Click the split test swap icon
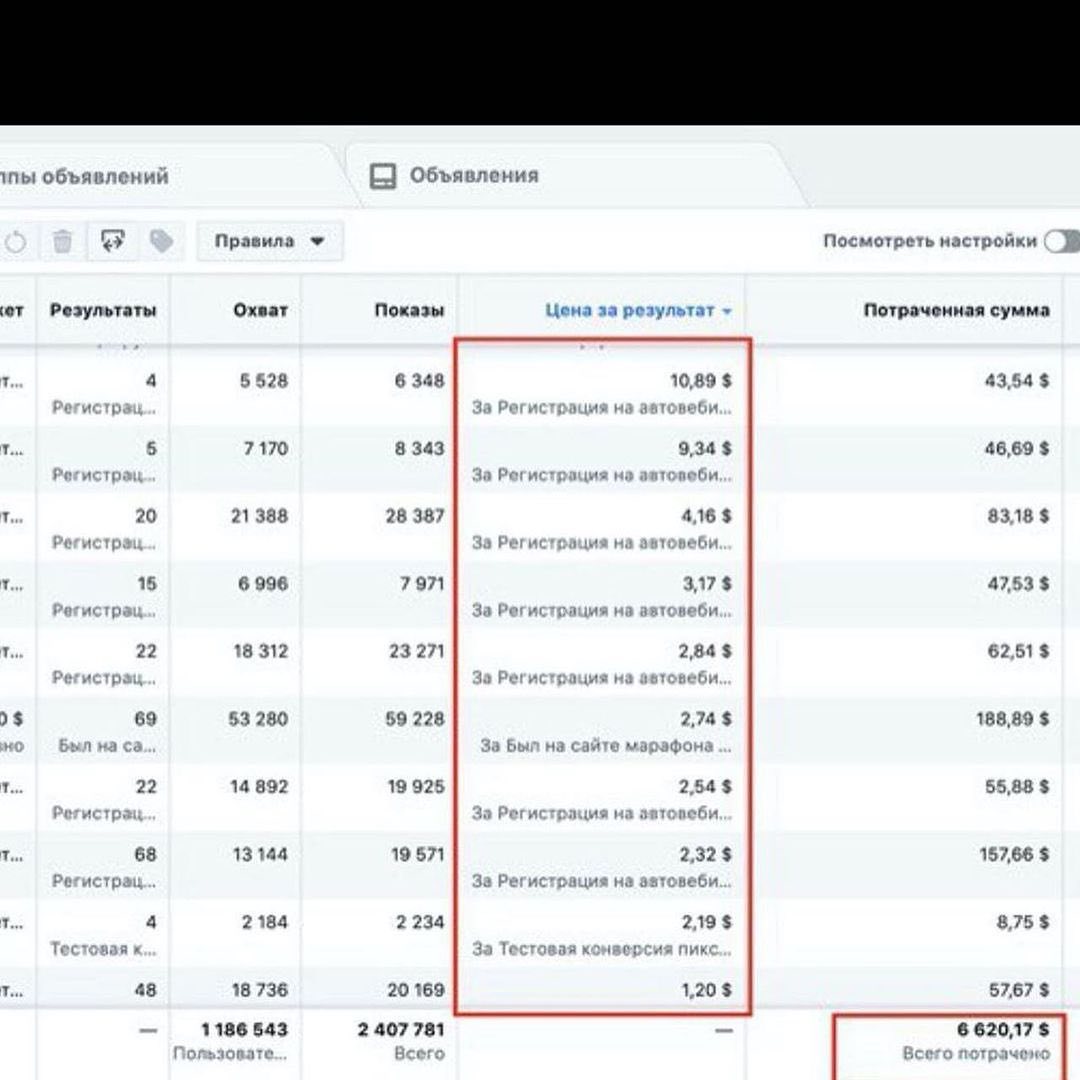 click(x=113, y=240)
